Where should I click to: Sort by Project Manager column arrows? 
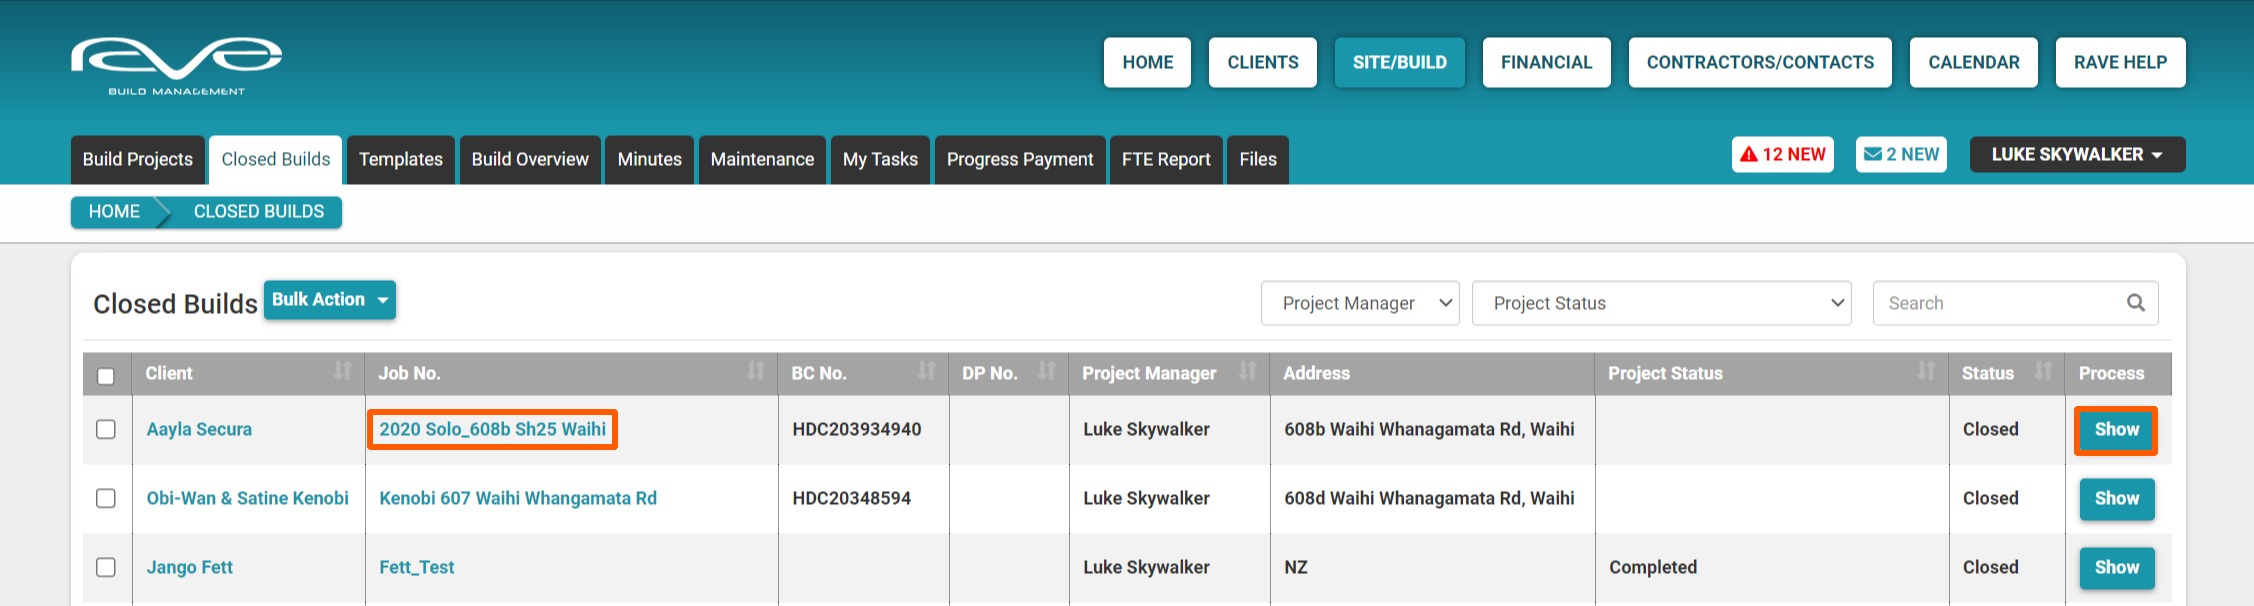tap(1247, 372)
